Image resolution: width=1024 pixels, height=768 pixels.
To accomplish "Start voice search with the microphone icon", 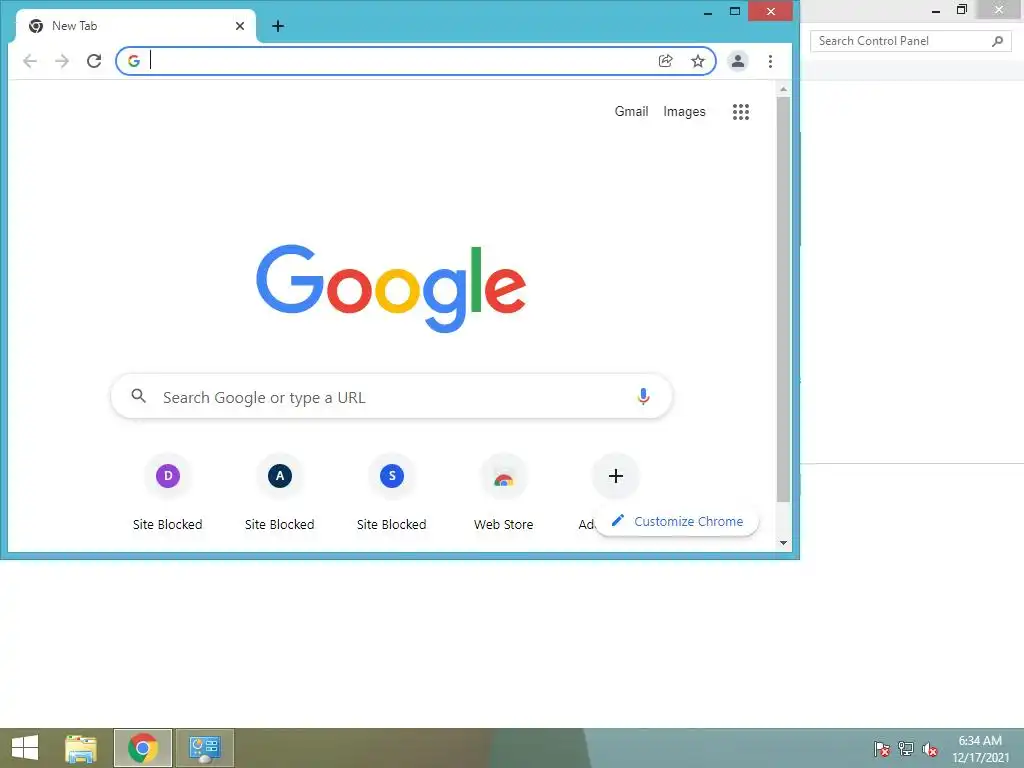I will [x=643, y=396].
